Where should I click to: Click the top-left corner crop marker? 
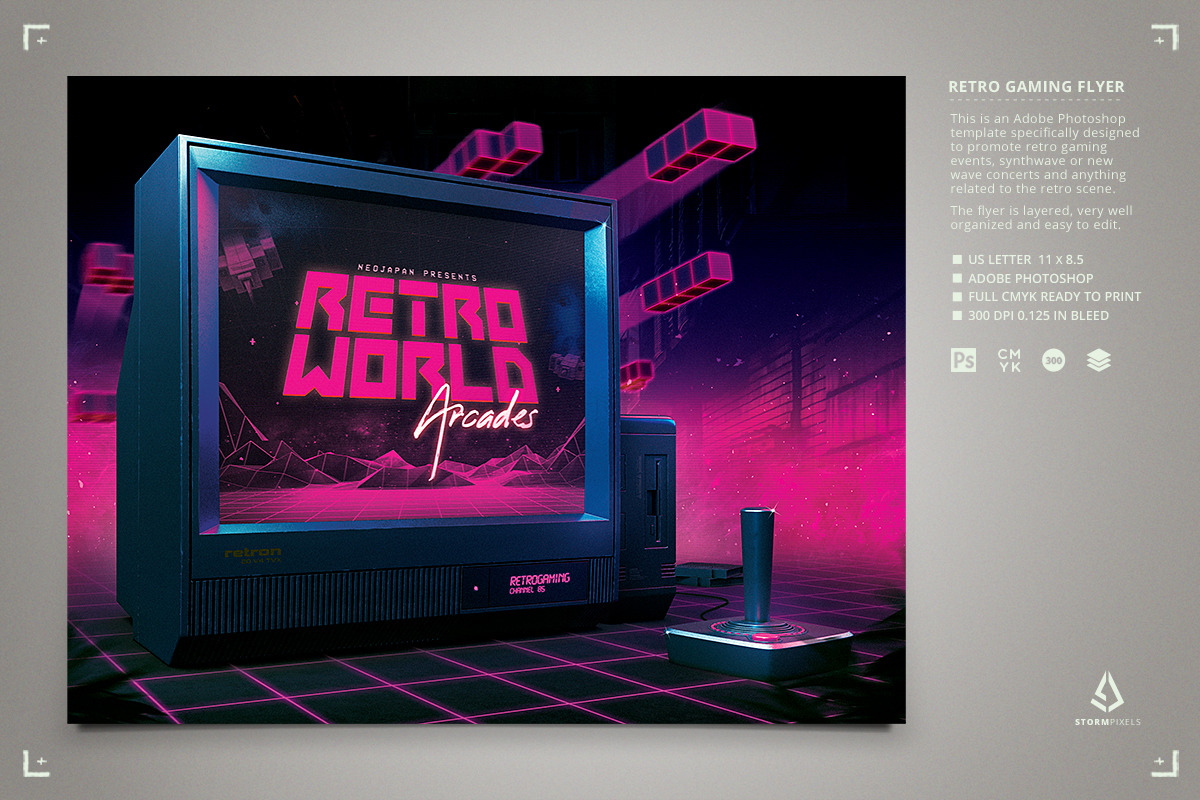click(x=37, y=37)
